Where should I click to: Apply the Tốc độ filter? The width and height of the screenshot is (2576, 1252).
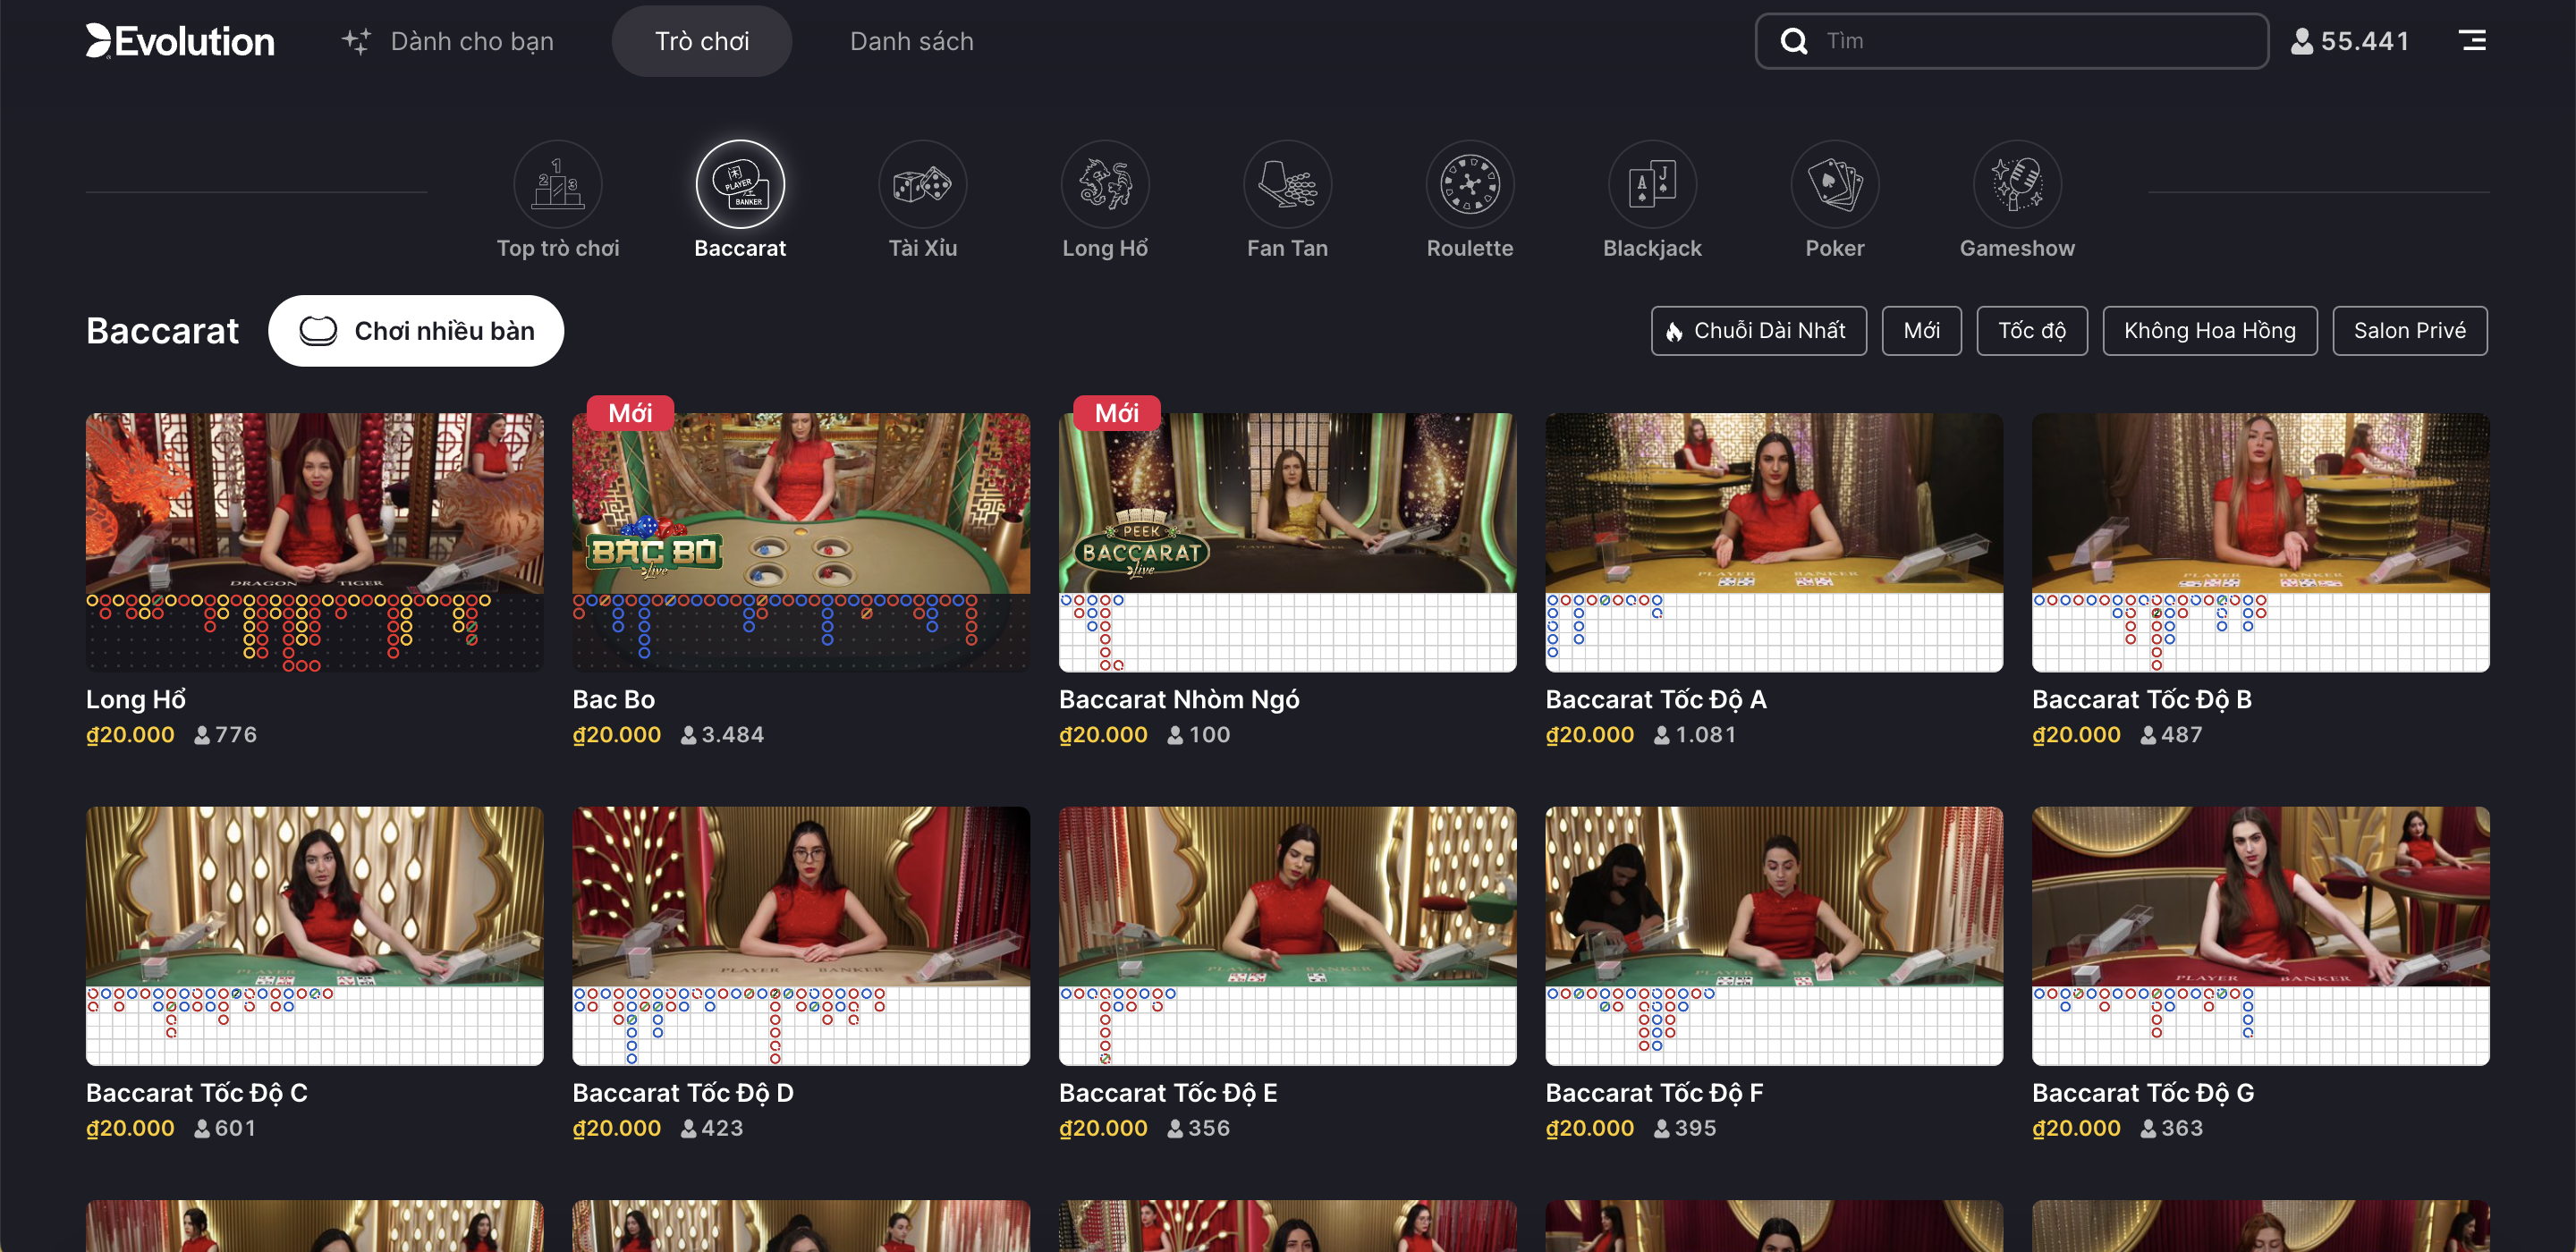click(x=2032, y=331)
